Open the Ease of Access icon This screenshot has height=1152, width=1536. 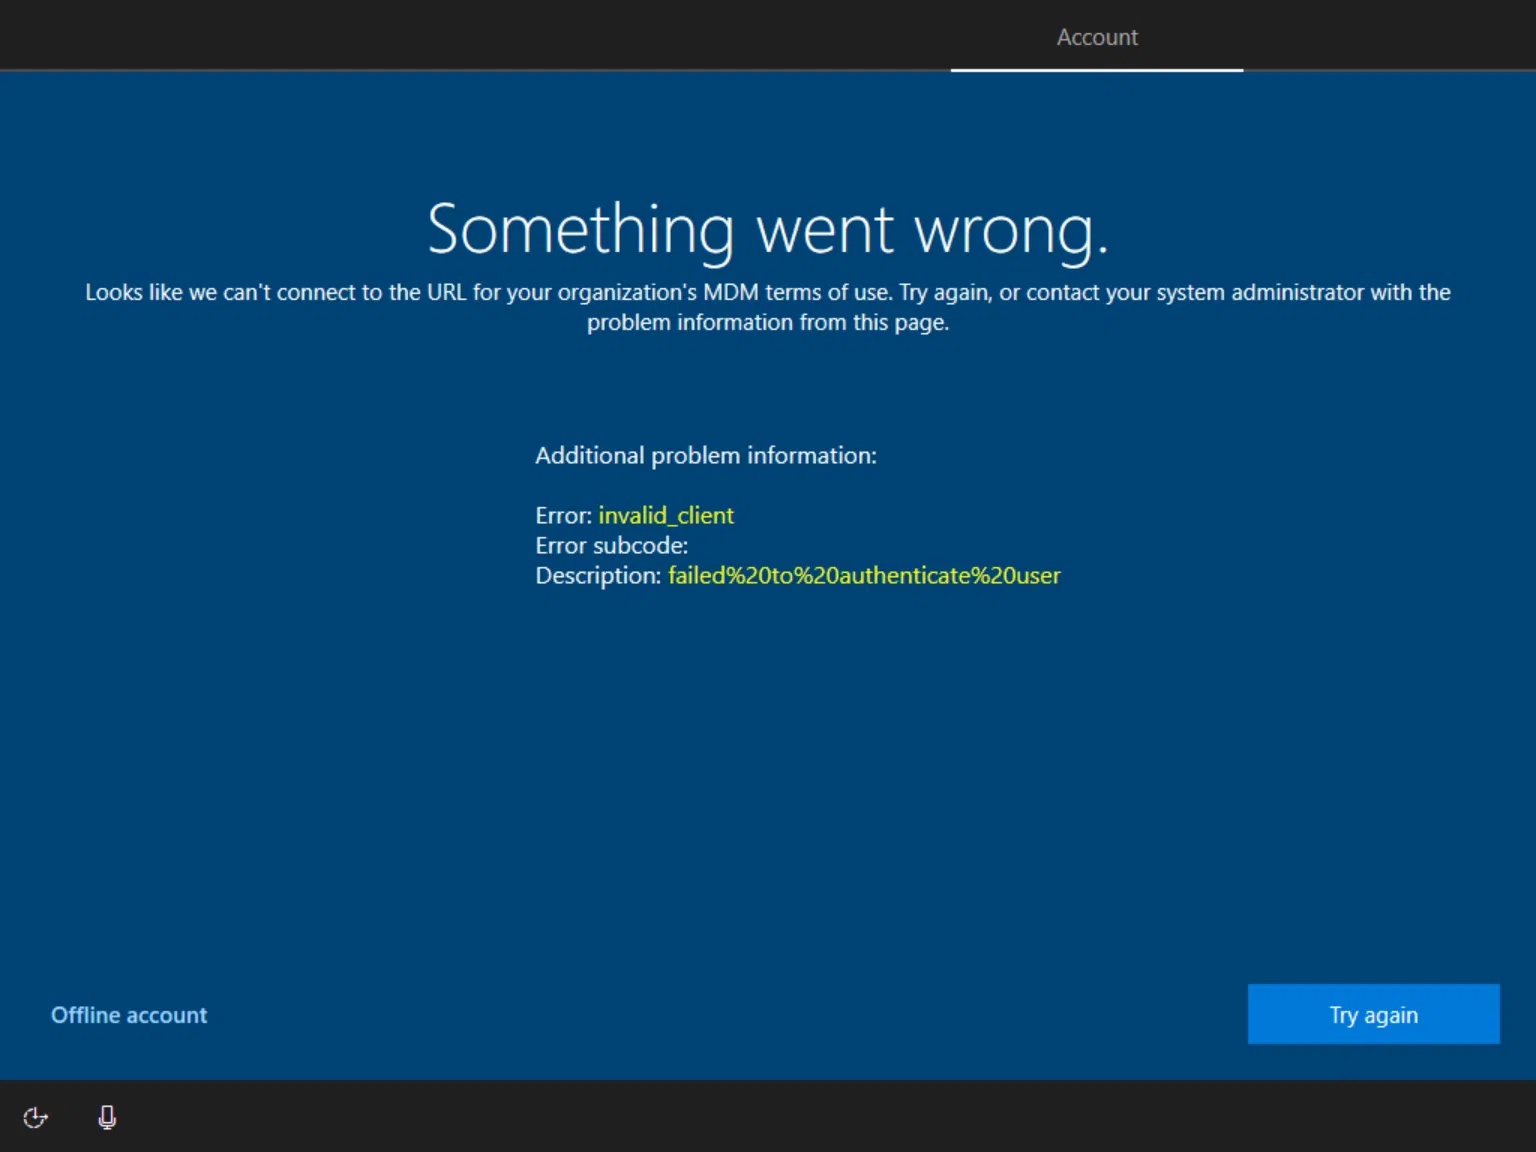coord(36,1117)
